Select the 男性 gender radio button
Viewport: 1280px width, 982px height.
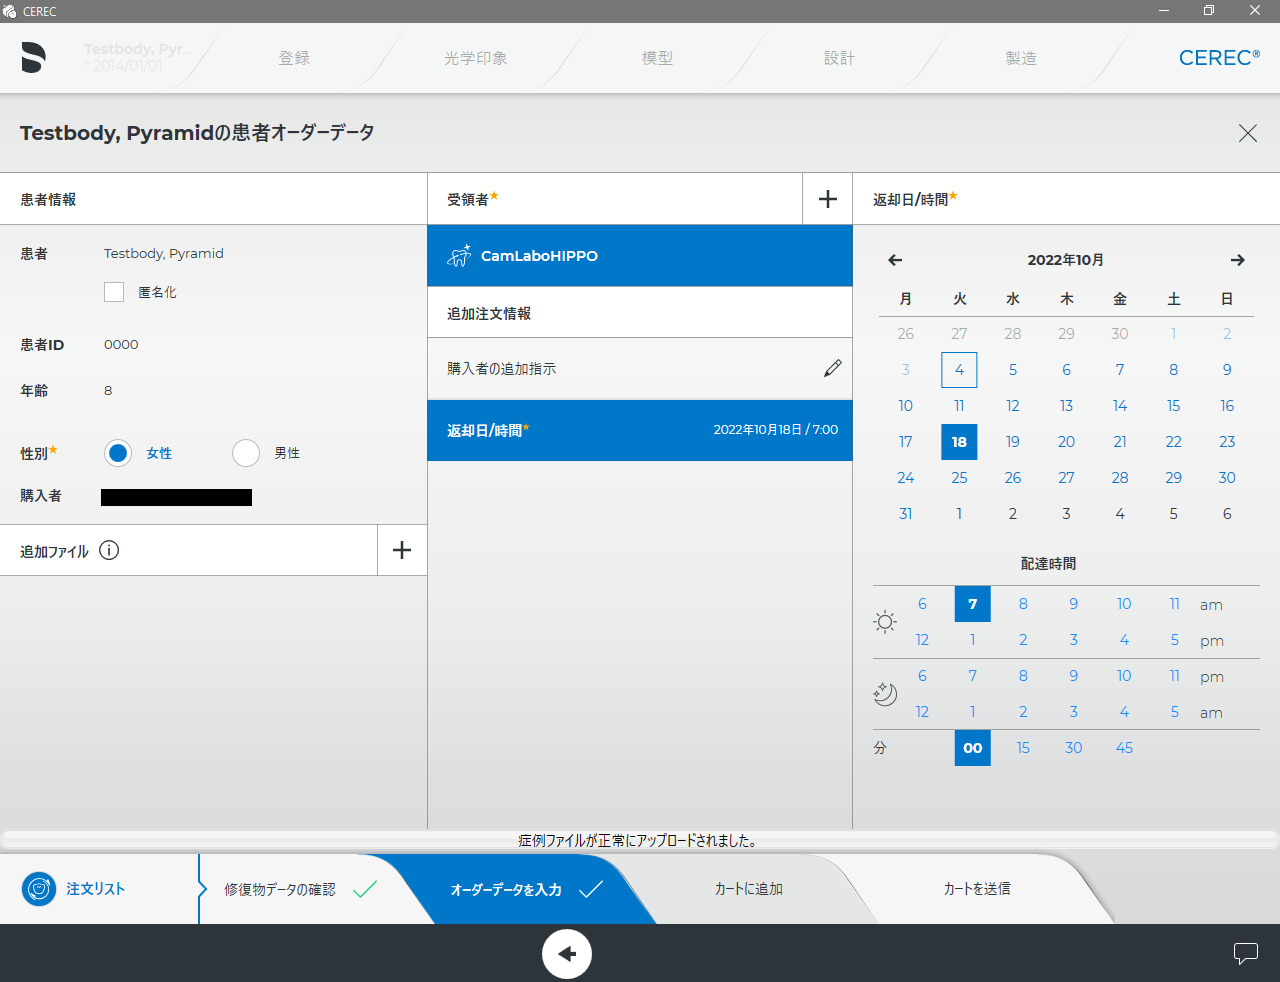[246, 453]
